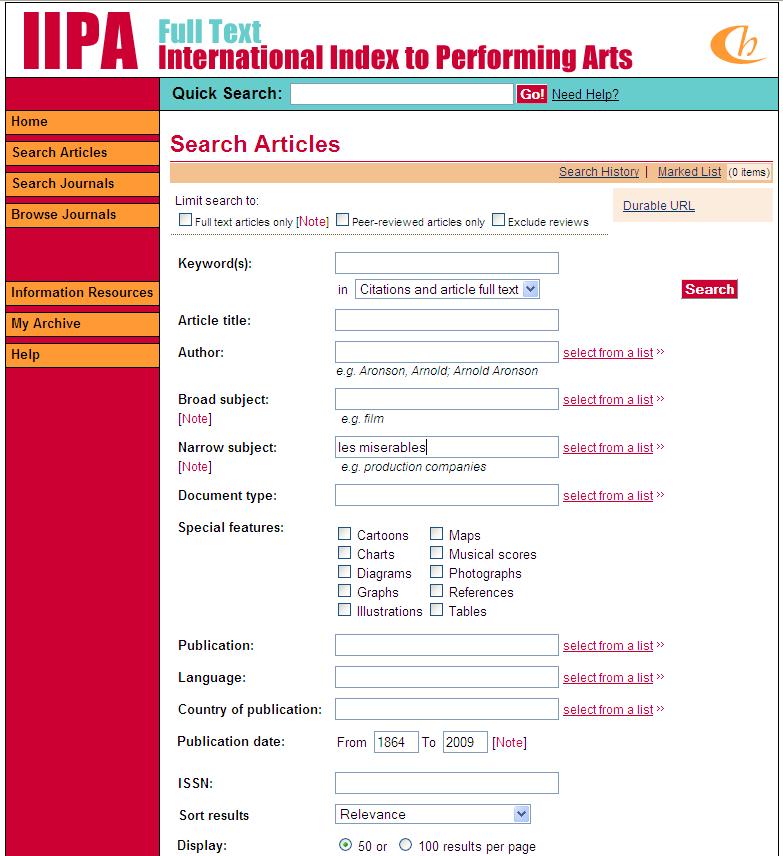Click the Go! quick search button
Viewport: 783px width, 856px height.
pos(532,94)
